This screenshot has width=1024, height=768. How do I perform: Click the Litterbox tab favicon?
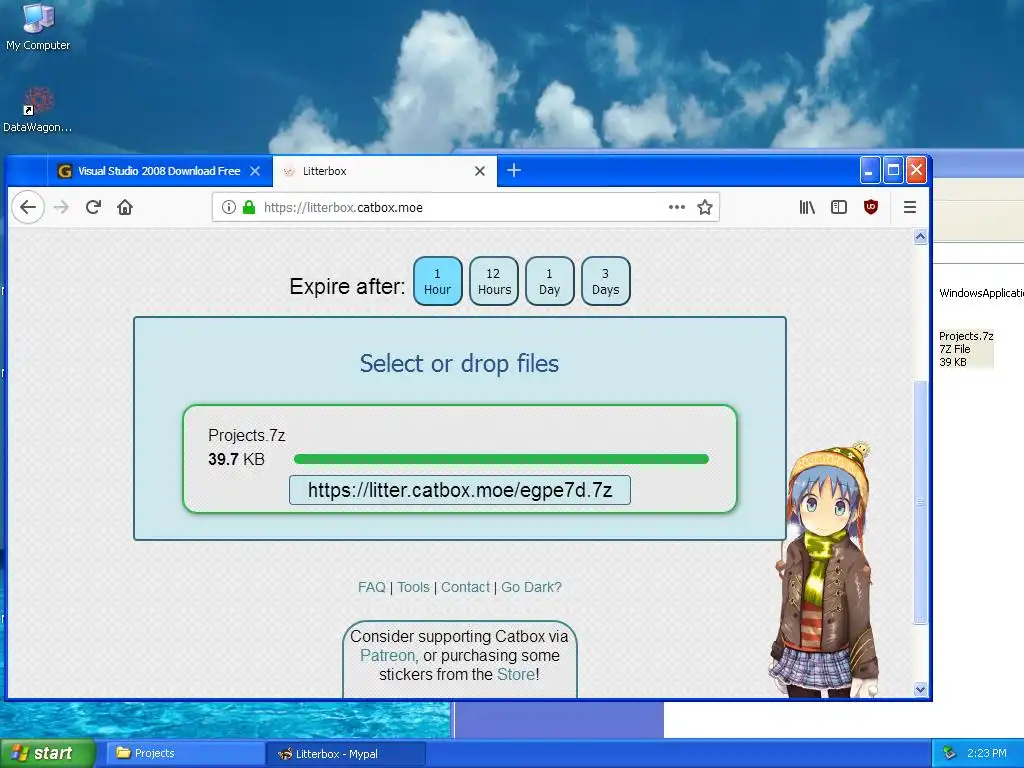pyautogui.click(x=289, y=171)
